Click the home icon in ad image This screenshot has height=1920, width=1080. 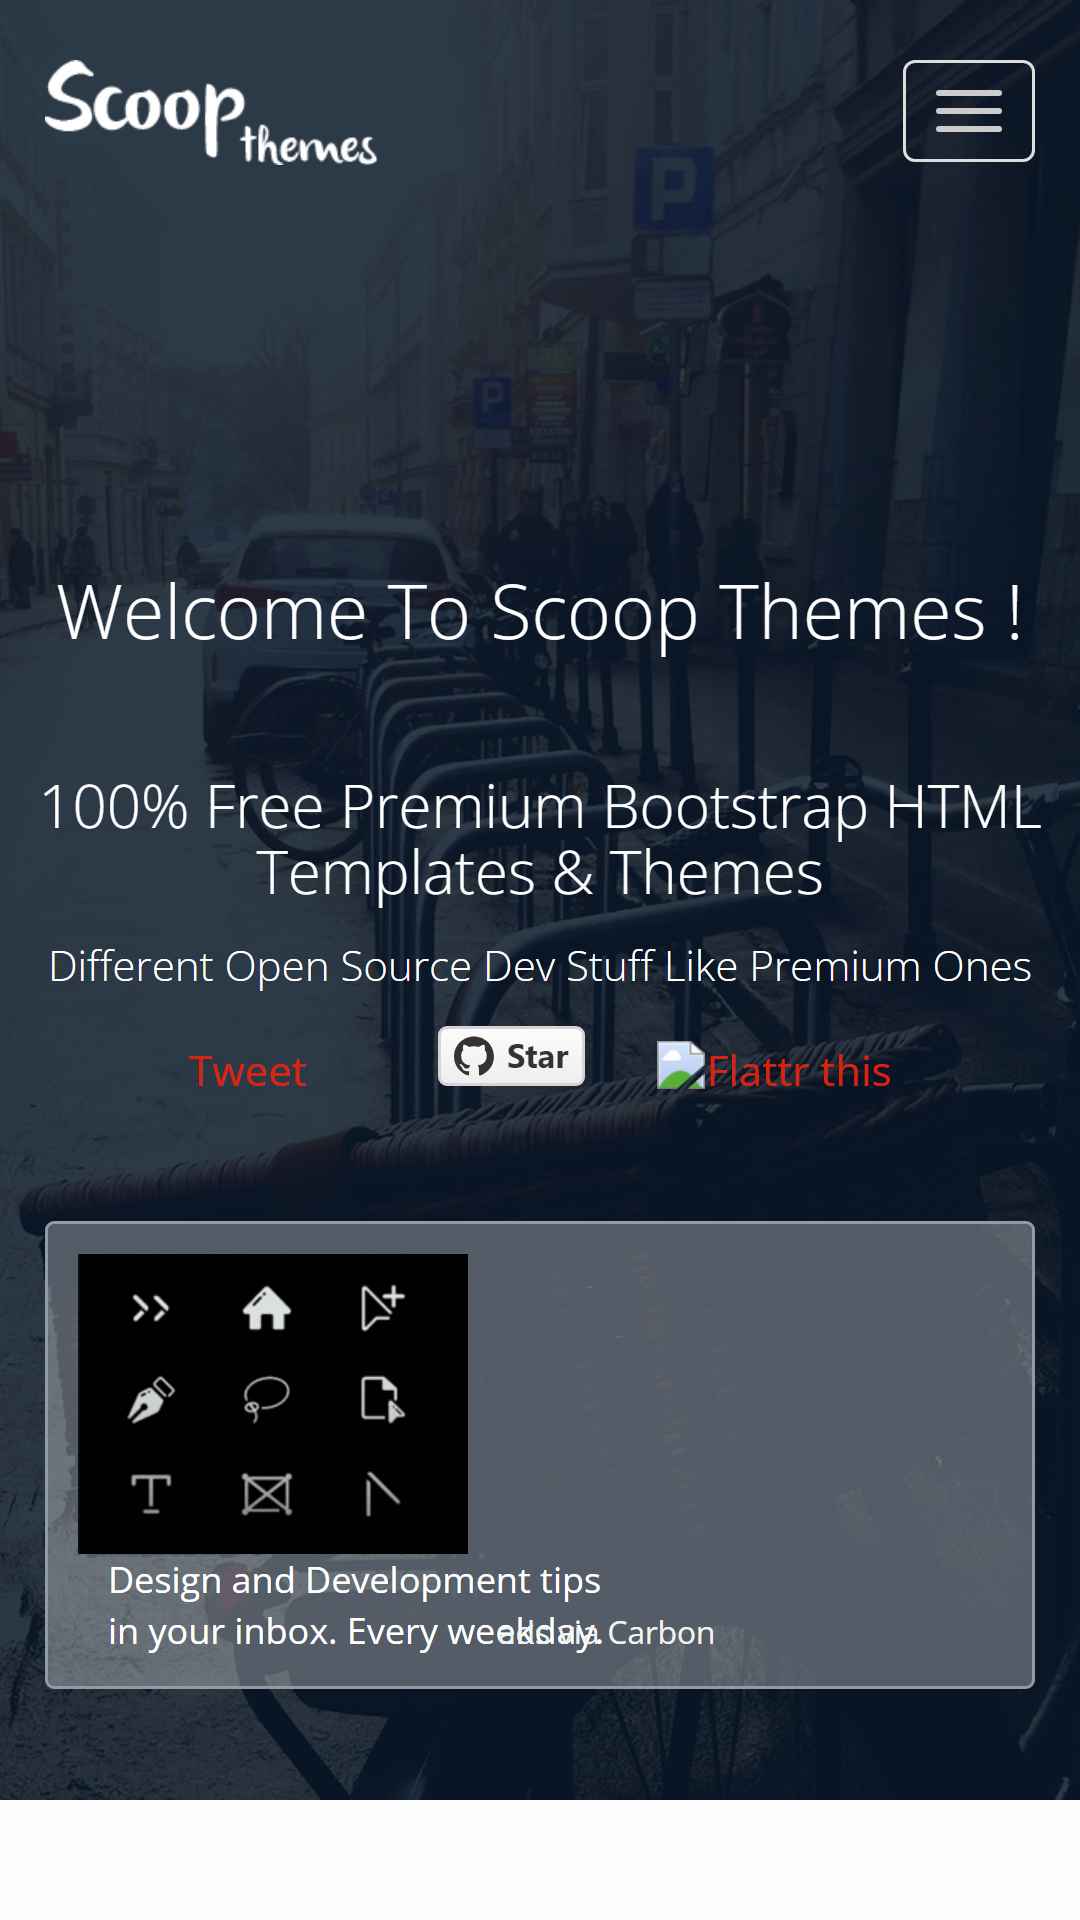(267, 1308)
